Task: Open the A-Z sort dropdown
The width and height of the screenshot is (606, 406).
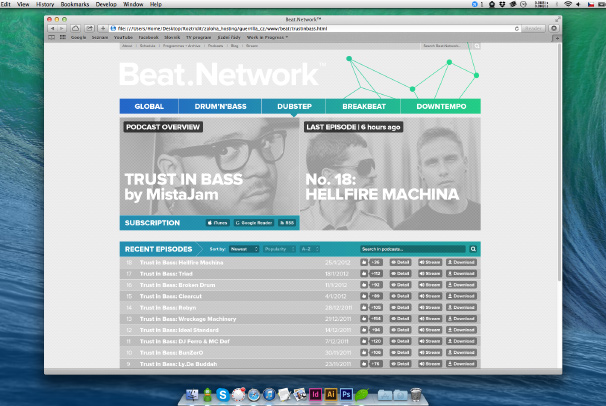Action: pos(310,248)
